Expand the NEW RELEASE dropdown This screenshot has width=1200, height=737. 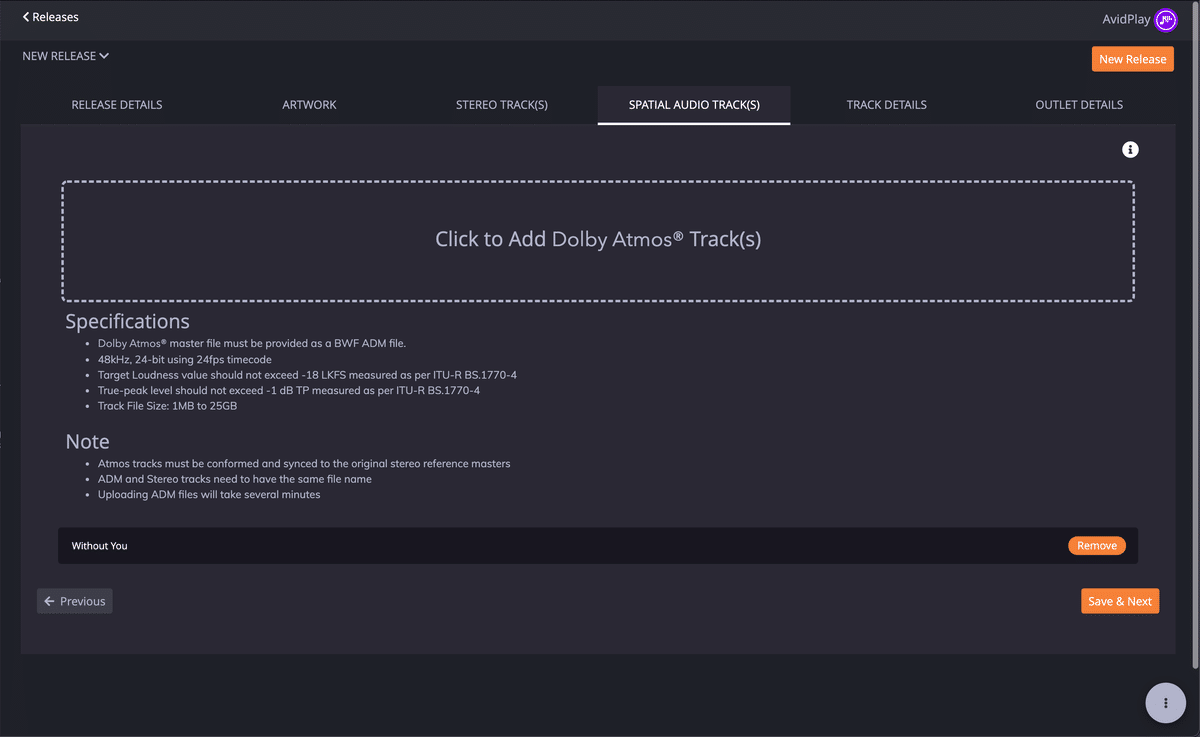click(x=66, y=56)
